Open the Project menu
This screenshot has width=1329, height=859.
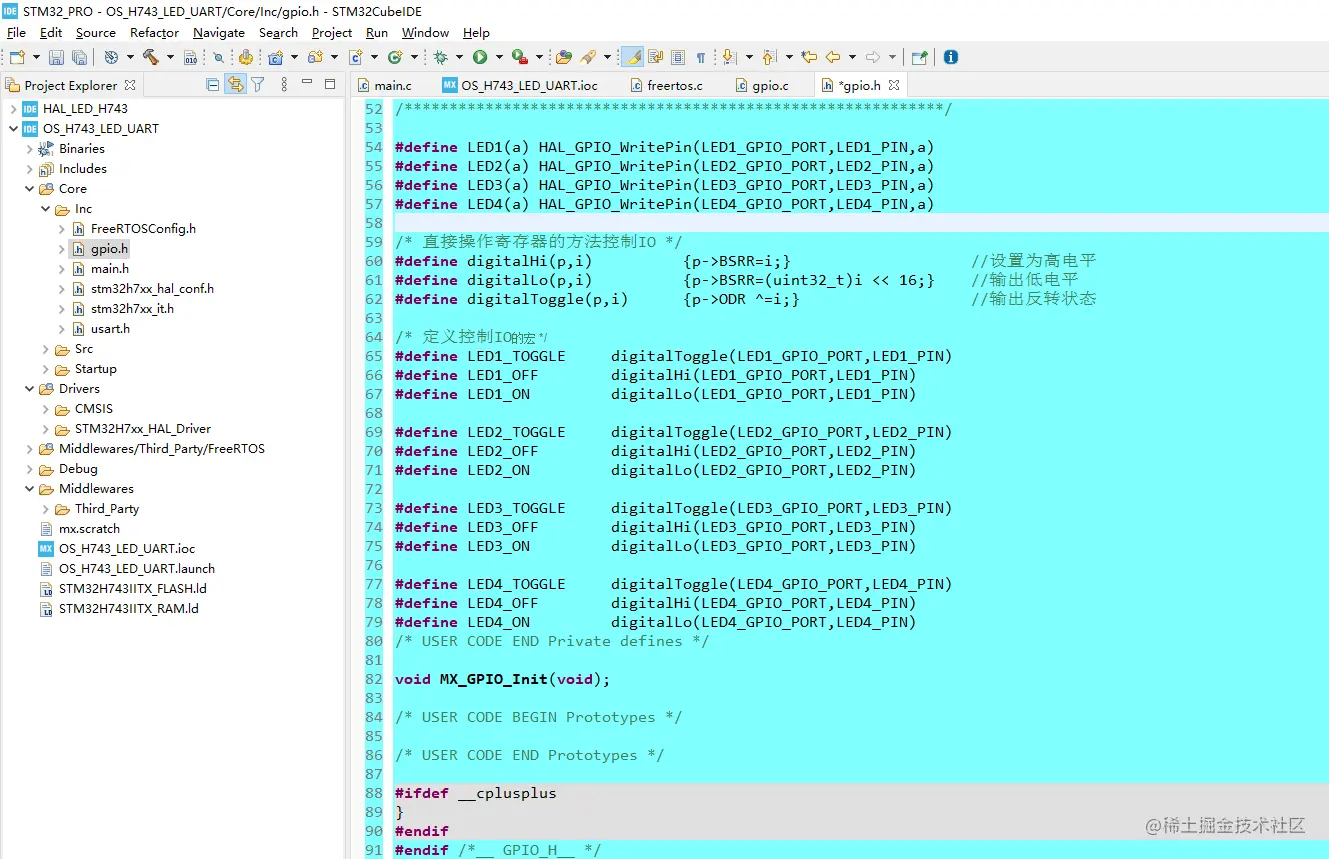332,32
